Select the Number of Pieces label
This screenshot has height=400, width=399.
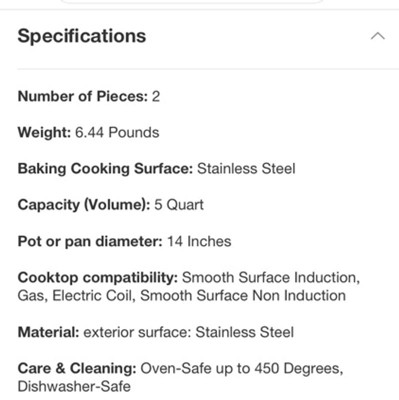click(83, 96)
